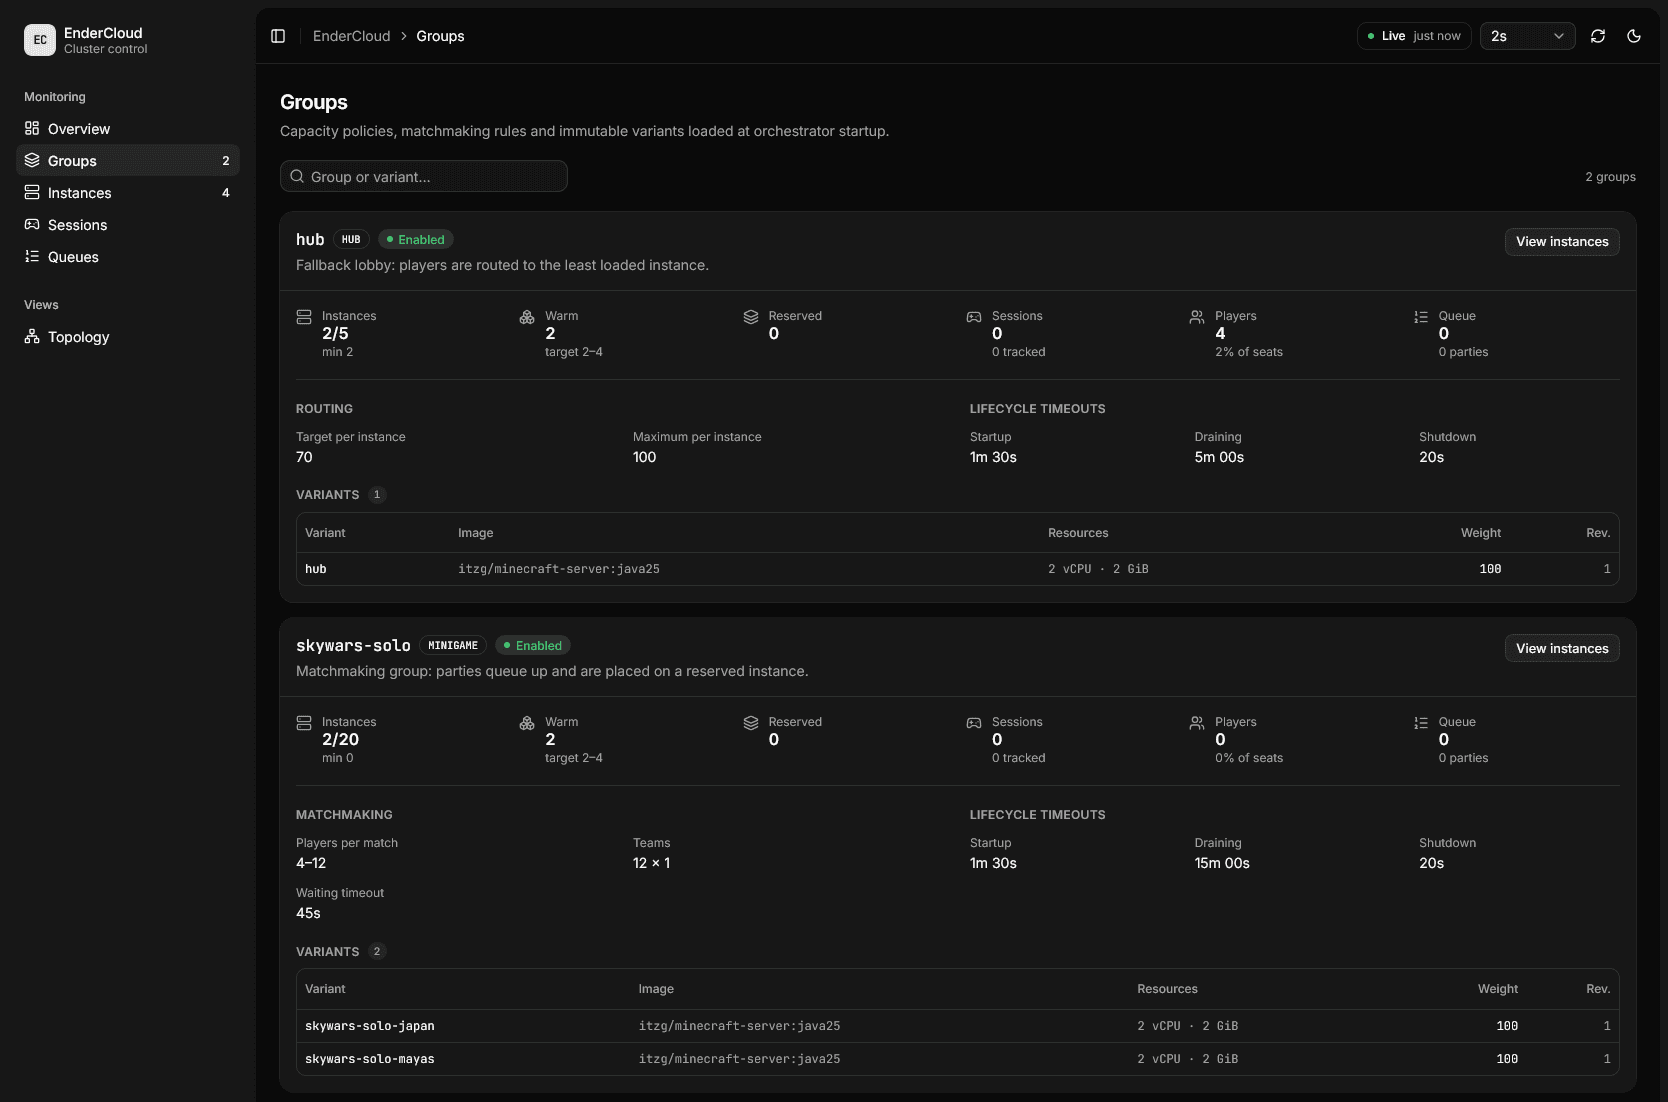Click the hub Sessions gamepad icon
Viewport: 1668px width, 1102px height.
click(x=974, y=317)
